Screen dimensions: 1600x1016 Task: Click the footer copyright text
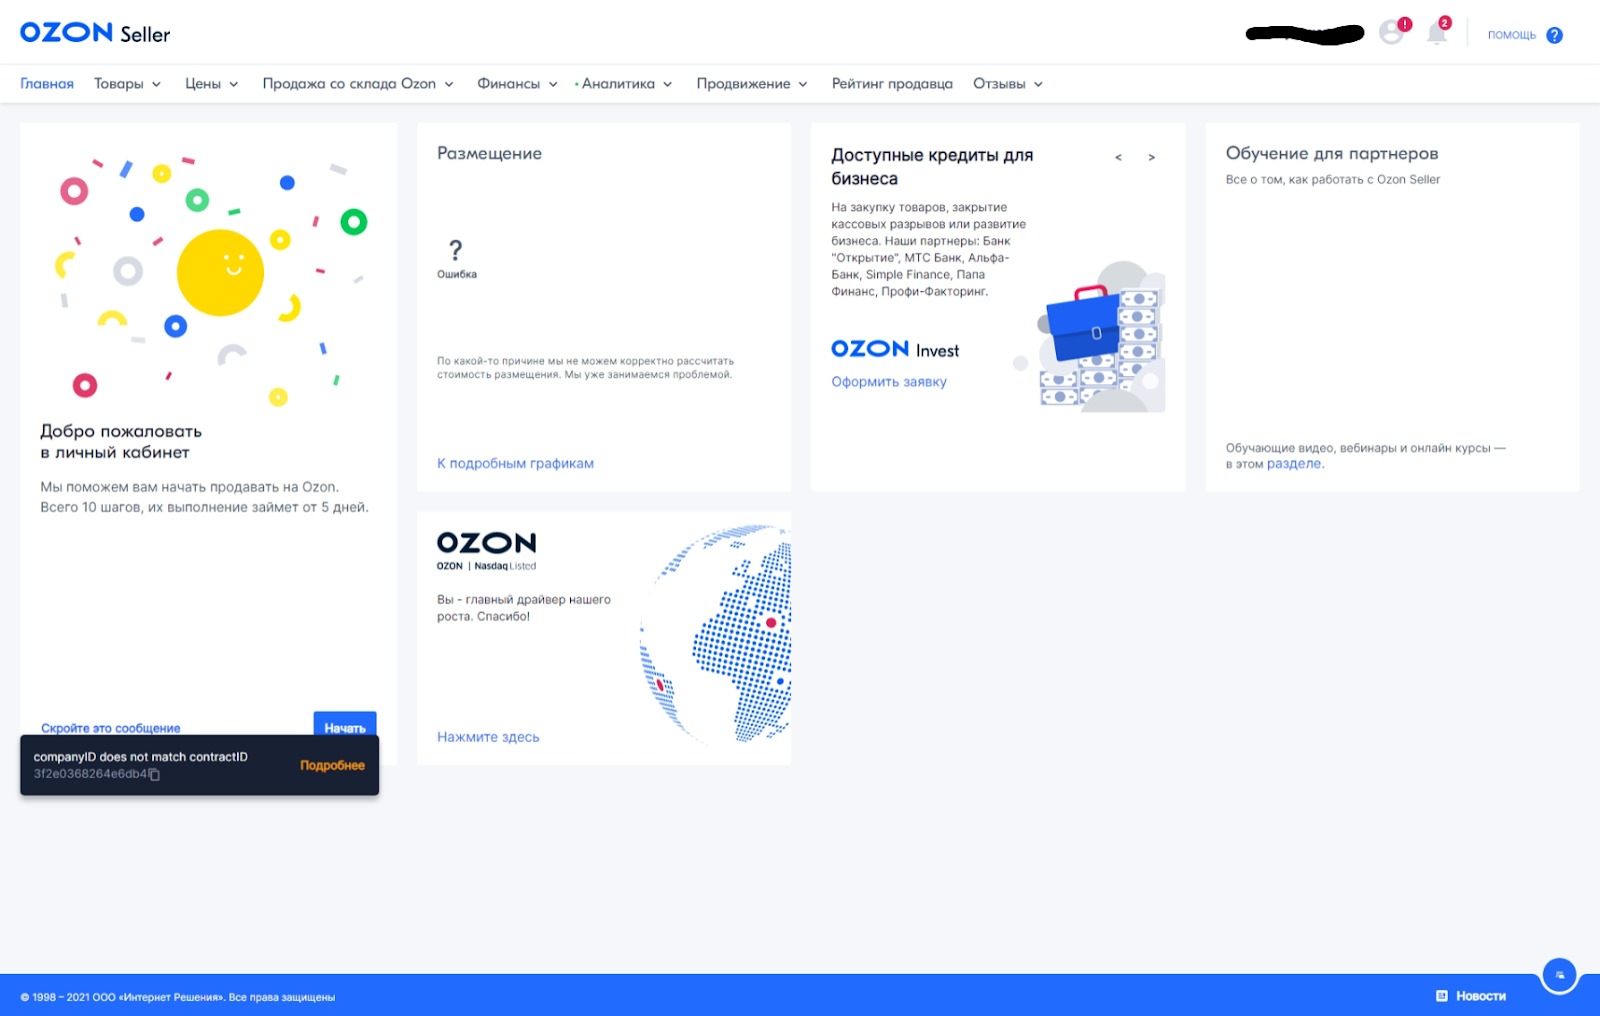point(178,997)
